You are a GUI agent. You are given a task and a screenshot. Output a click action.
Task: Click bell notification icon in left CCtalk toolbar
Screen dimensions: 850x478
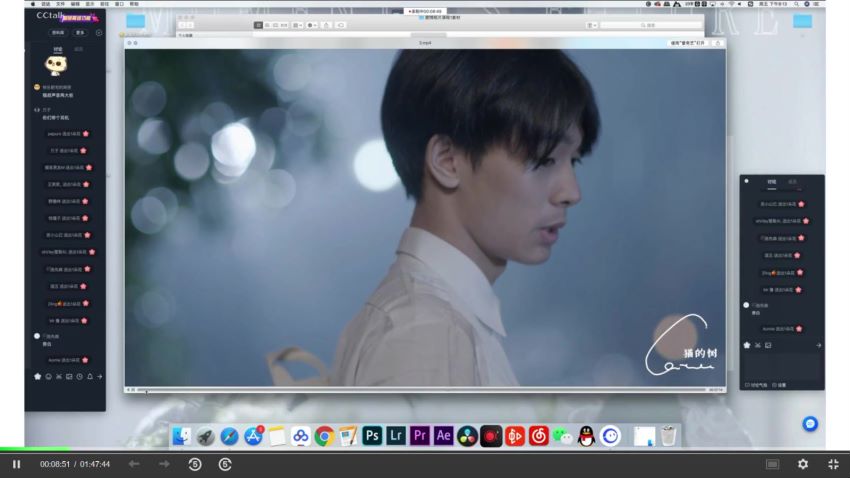point(89,377)
